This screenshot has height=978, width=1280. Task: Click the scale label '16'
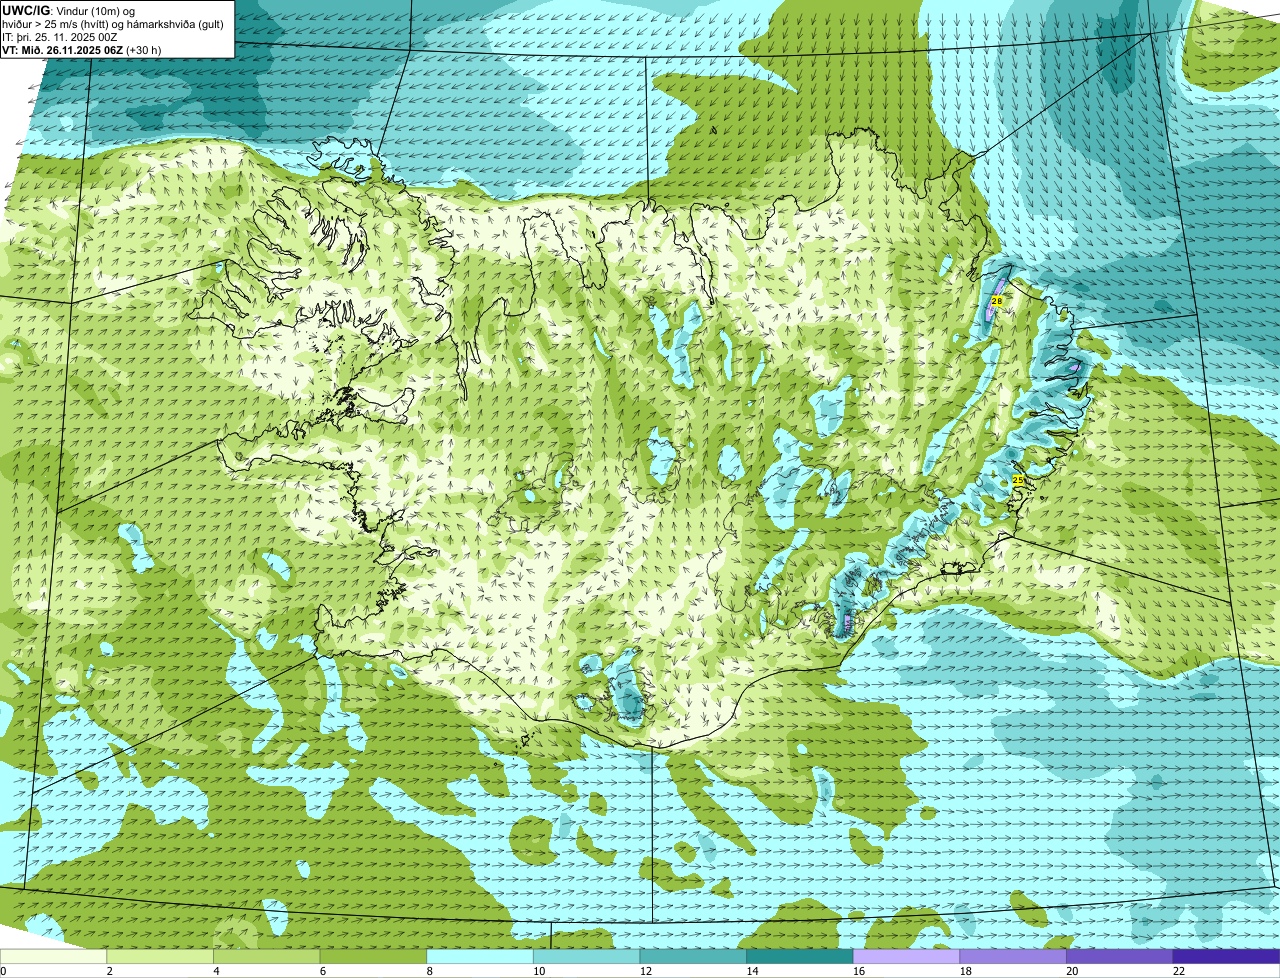pos(859,971)
